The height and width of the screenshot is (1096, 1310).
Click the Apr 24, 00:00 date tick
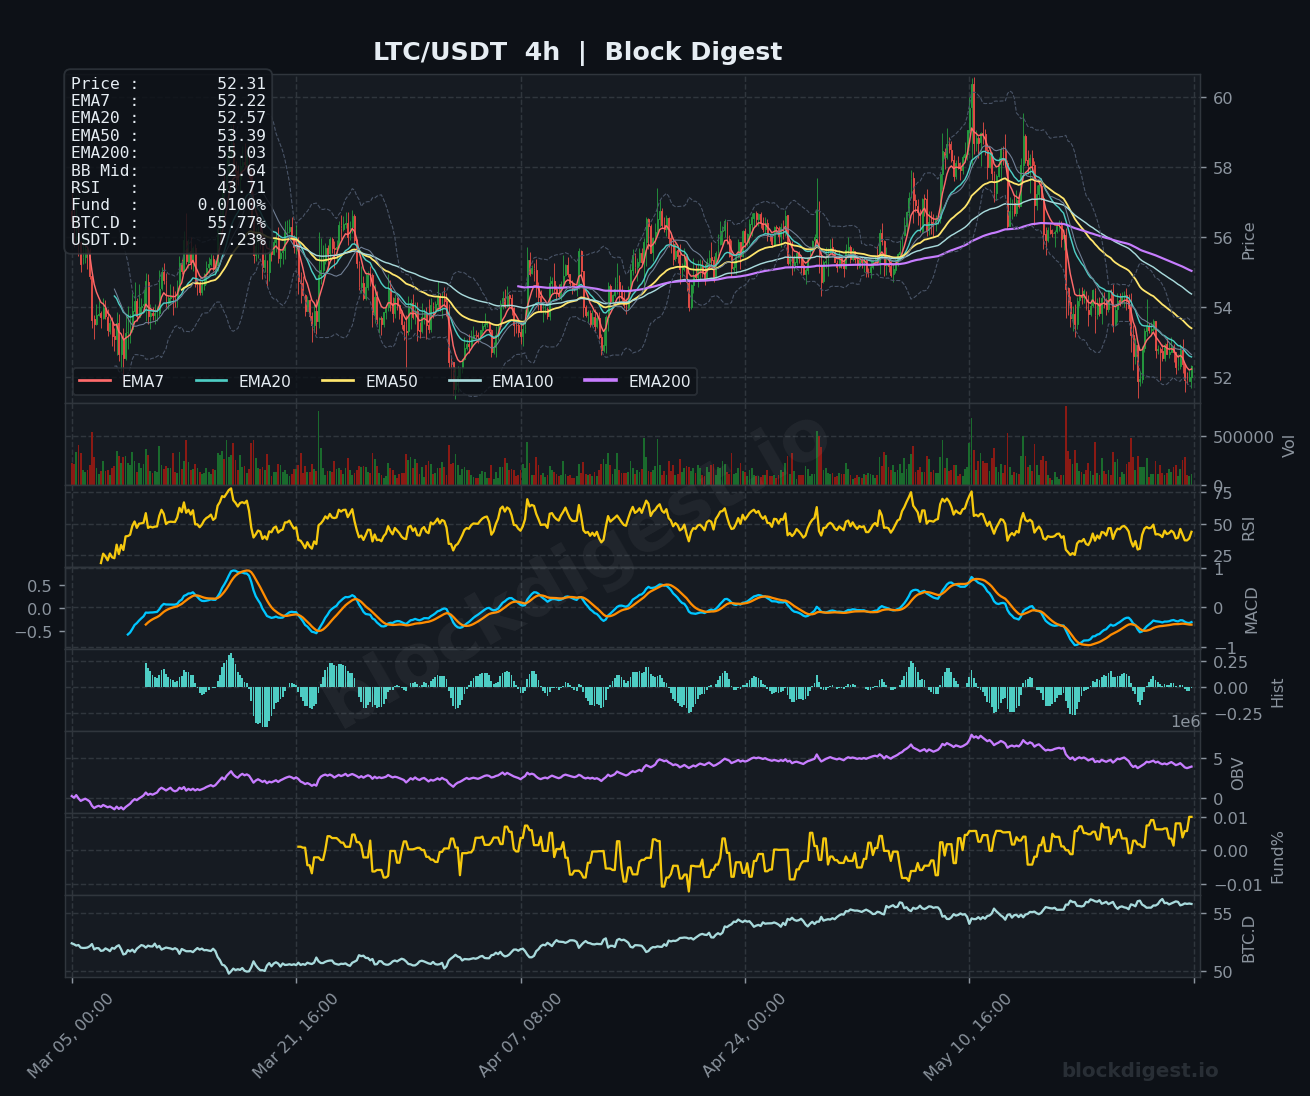pos(745,1035)
